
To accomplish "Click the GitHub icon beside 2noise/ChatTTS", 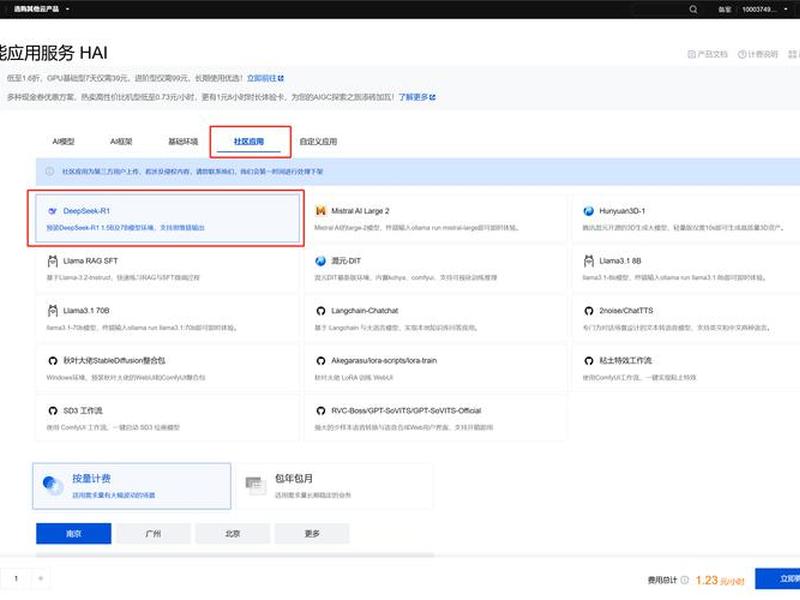I will coord(588,311).
